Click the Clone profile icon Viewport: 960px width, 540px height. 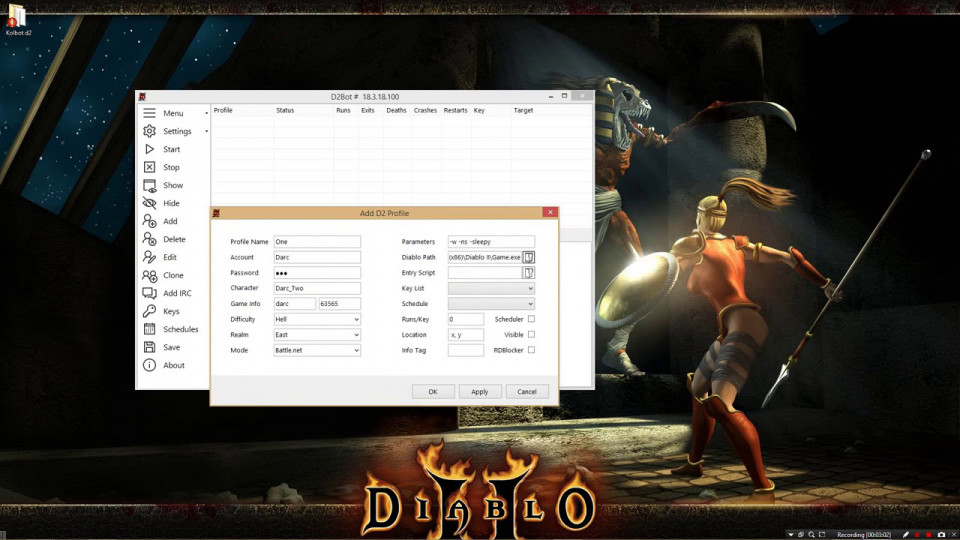pyautogui.click(x=149, y=275)
